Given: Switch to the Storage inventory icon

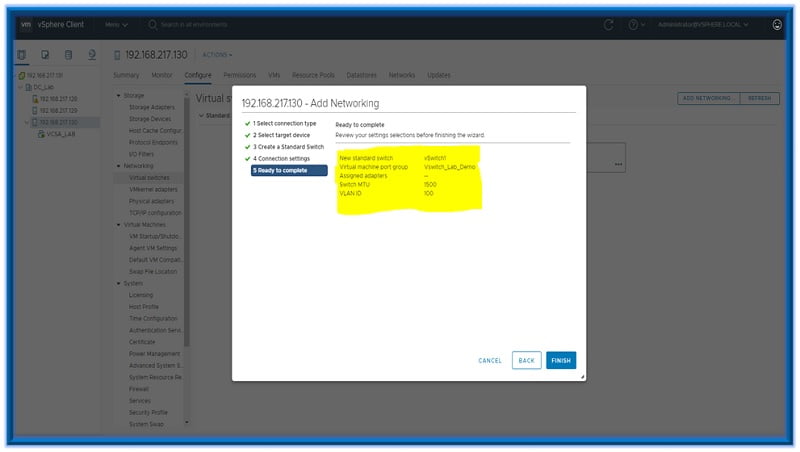Looking at the screenshot, I should coord(68,54).
